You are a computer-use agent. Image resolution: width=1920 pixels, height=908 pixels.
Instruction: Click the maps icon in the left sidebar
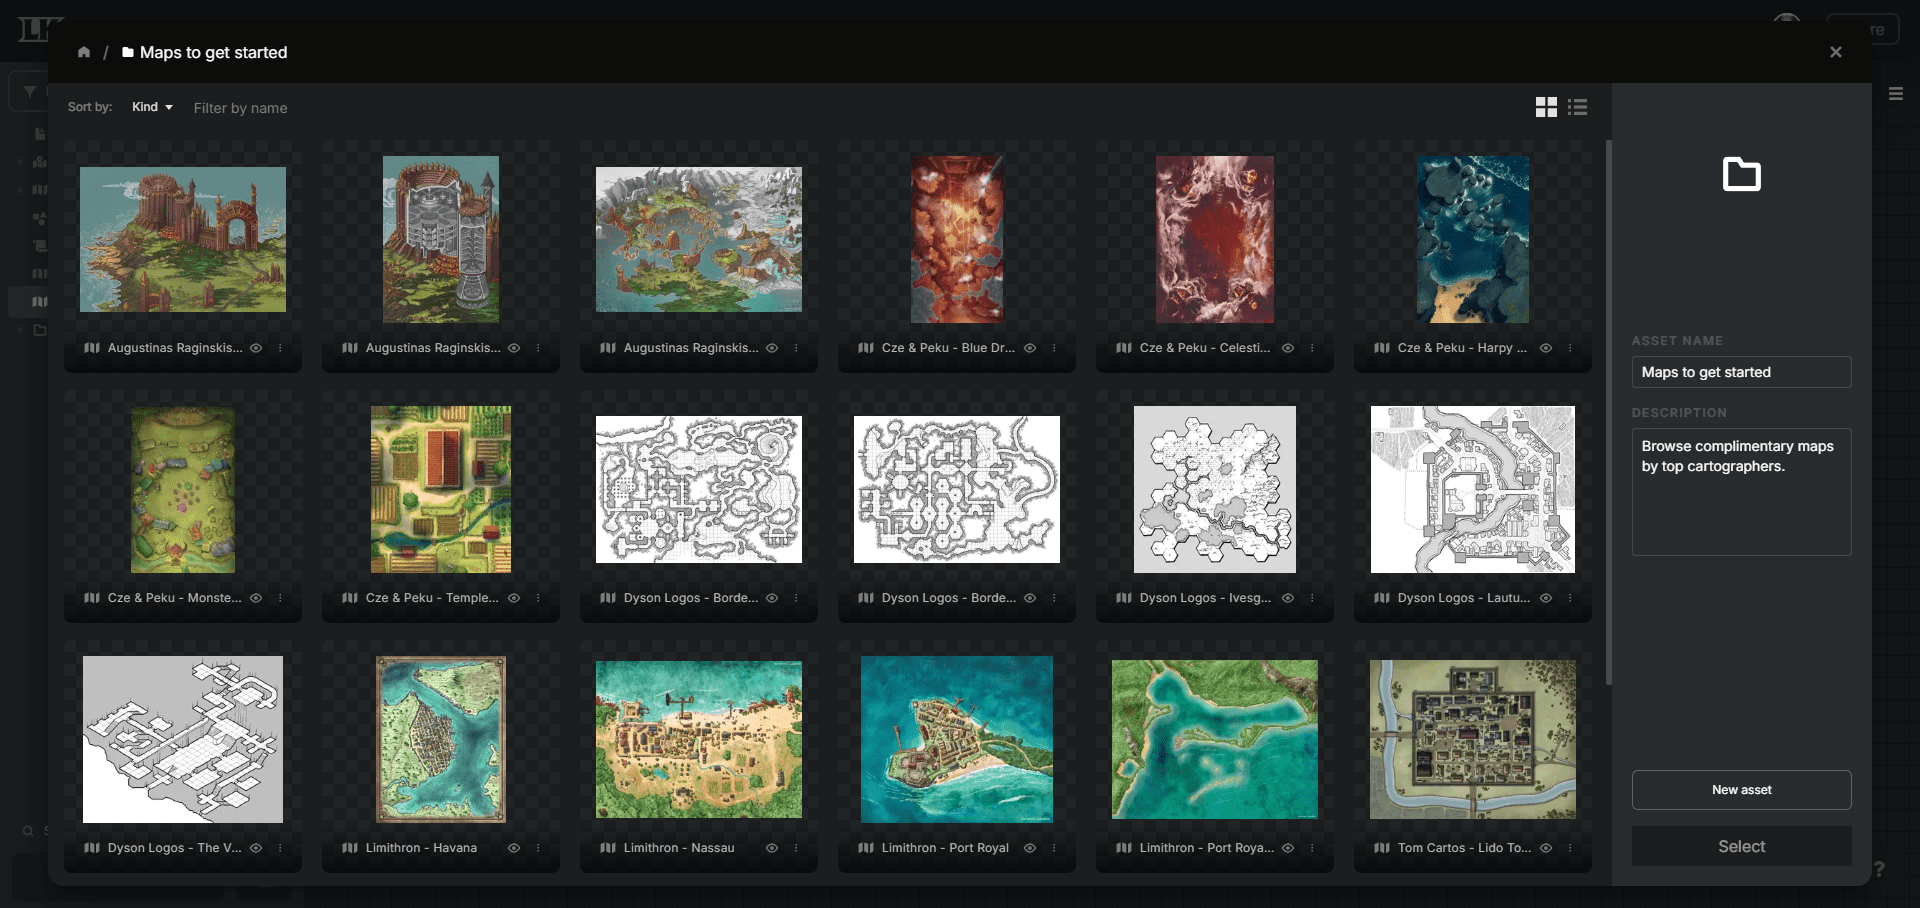click(40, 300)
